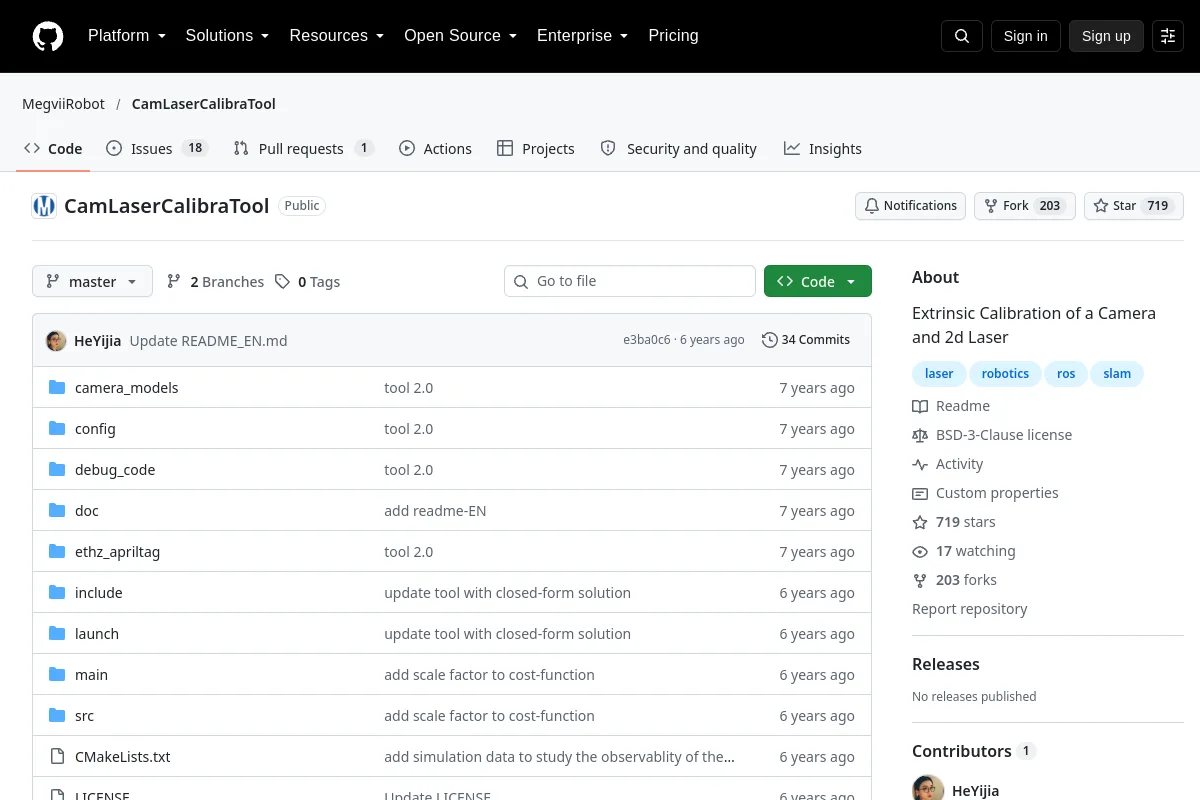The width and height of the screenshot is (1200, 800).
Task: Click the commit history clock icon
Action: pos(769,340)
